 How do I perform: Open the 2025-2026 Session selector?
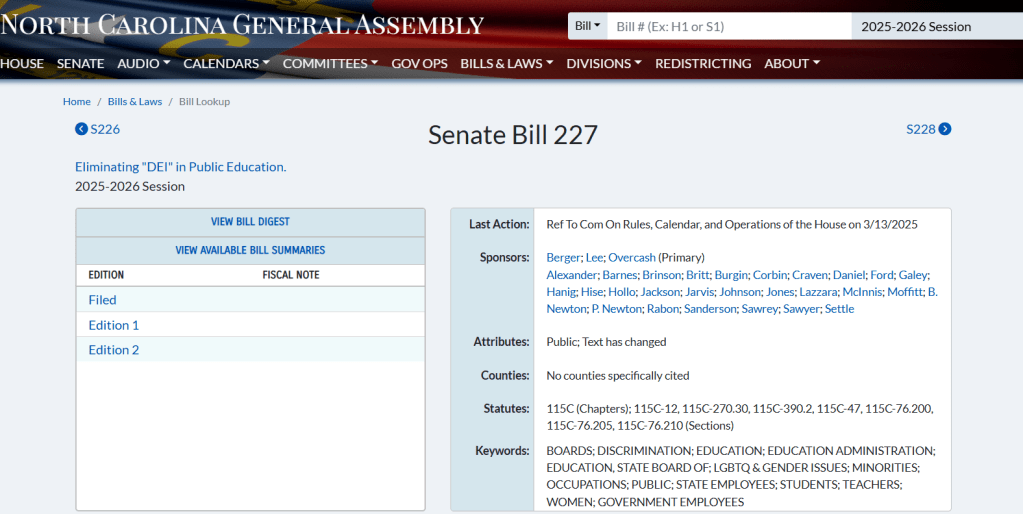(935, 26)
